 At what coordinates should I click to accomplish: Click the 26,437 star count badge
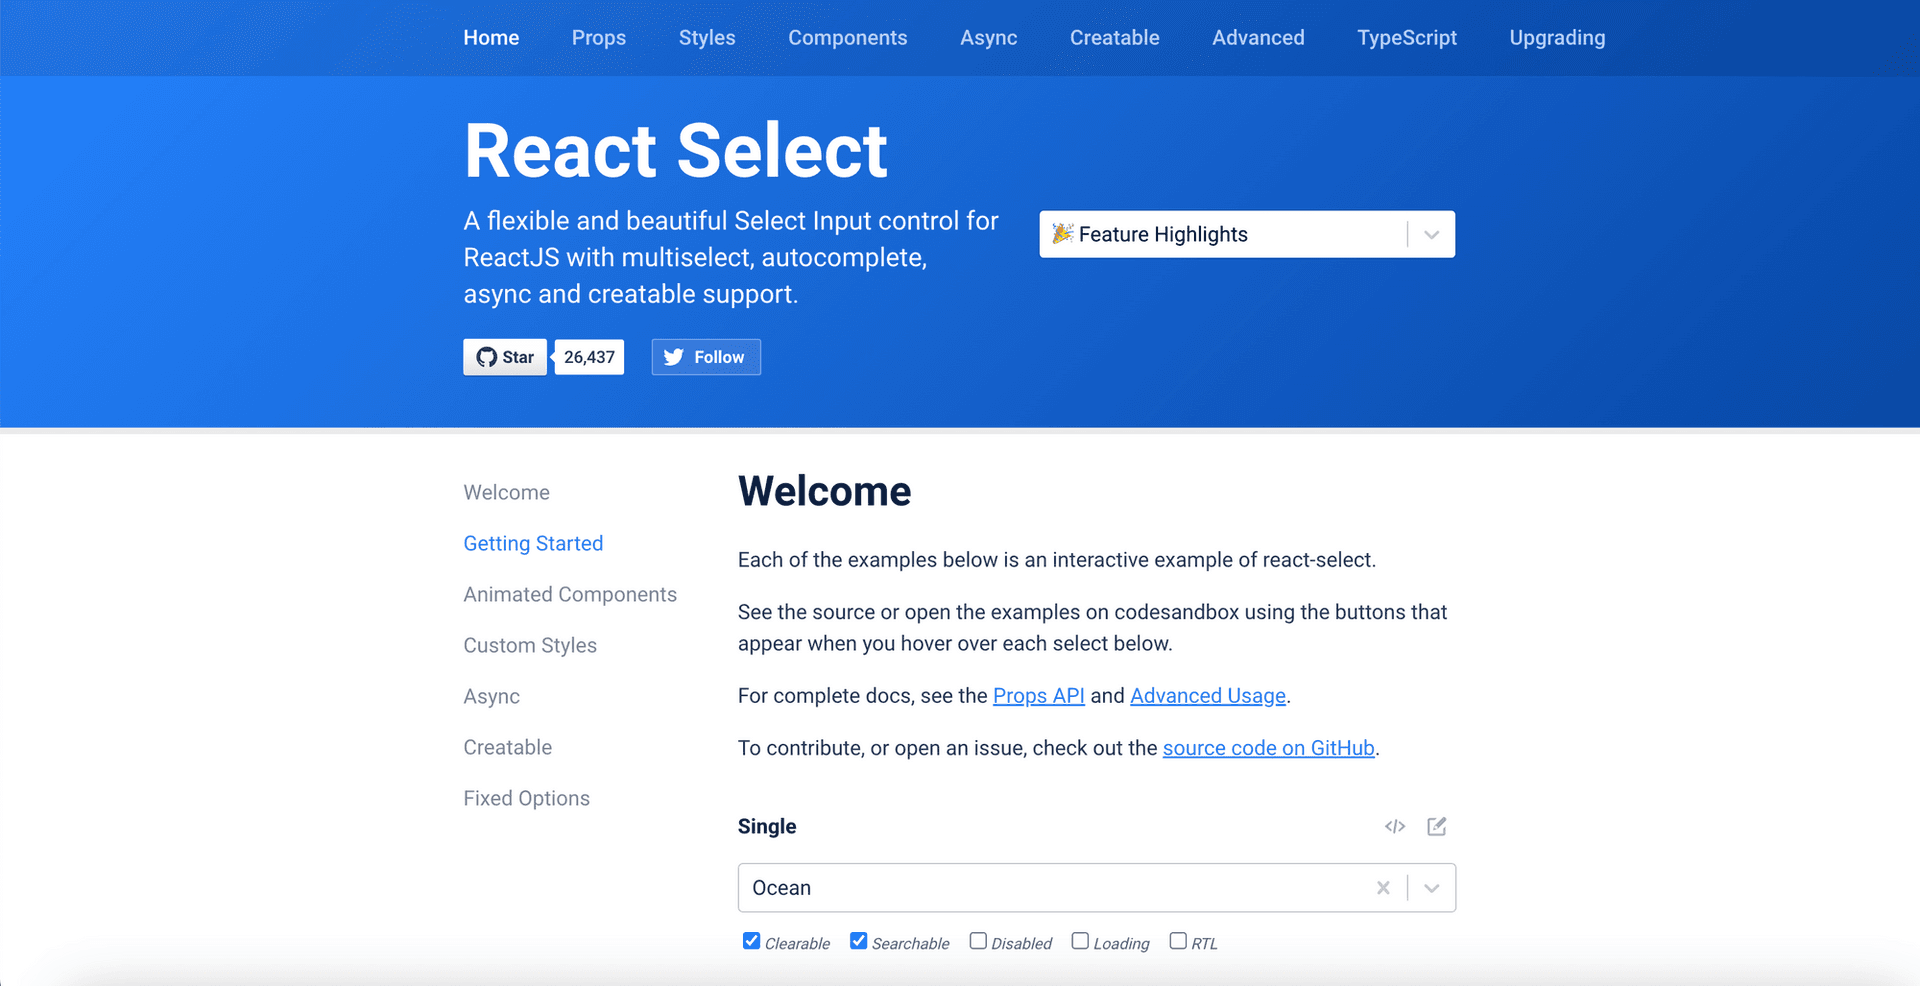[589, 357]
